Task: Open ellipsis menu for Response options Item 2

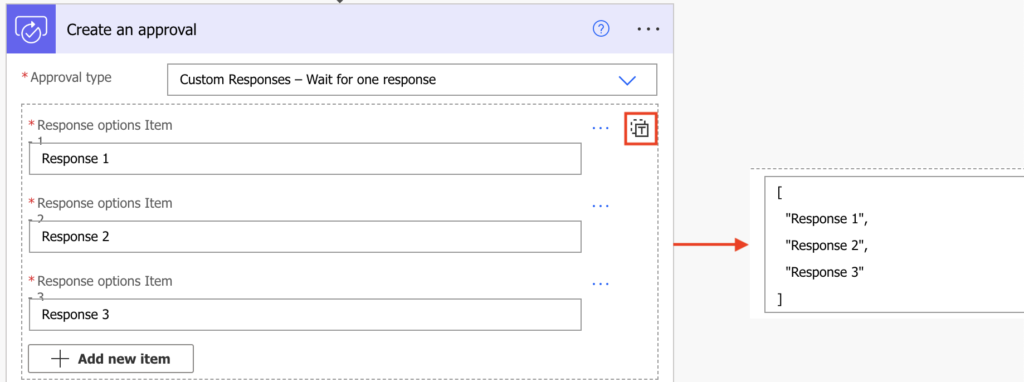Action: click(x=600, y=206)
